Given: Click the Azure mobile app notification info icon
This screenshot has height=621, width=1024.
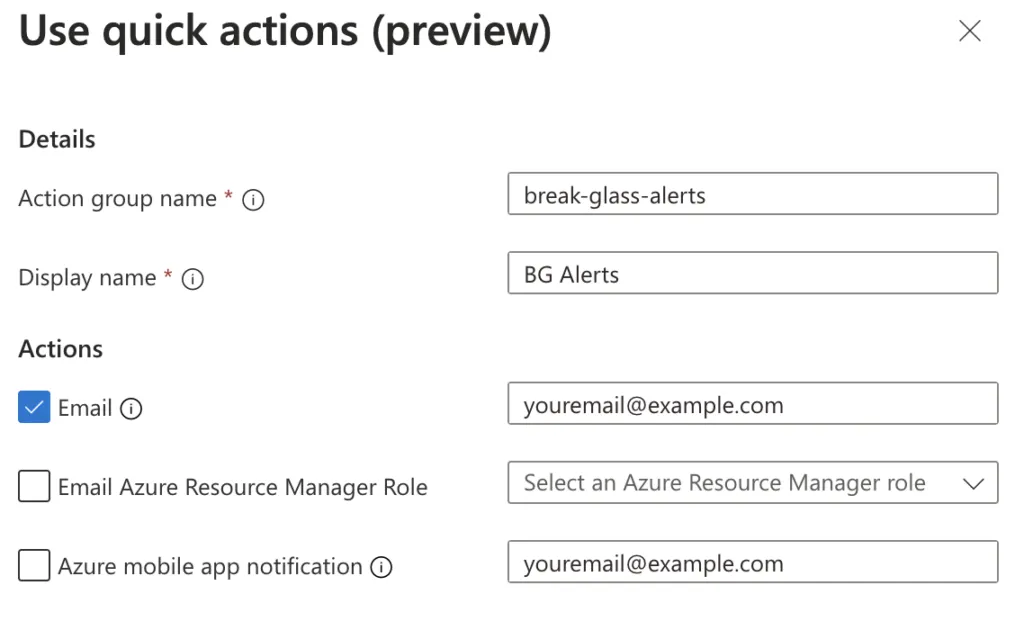Looking at the screenshot, I should click(381, 566).
